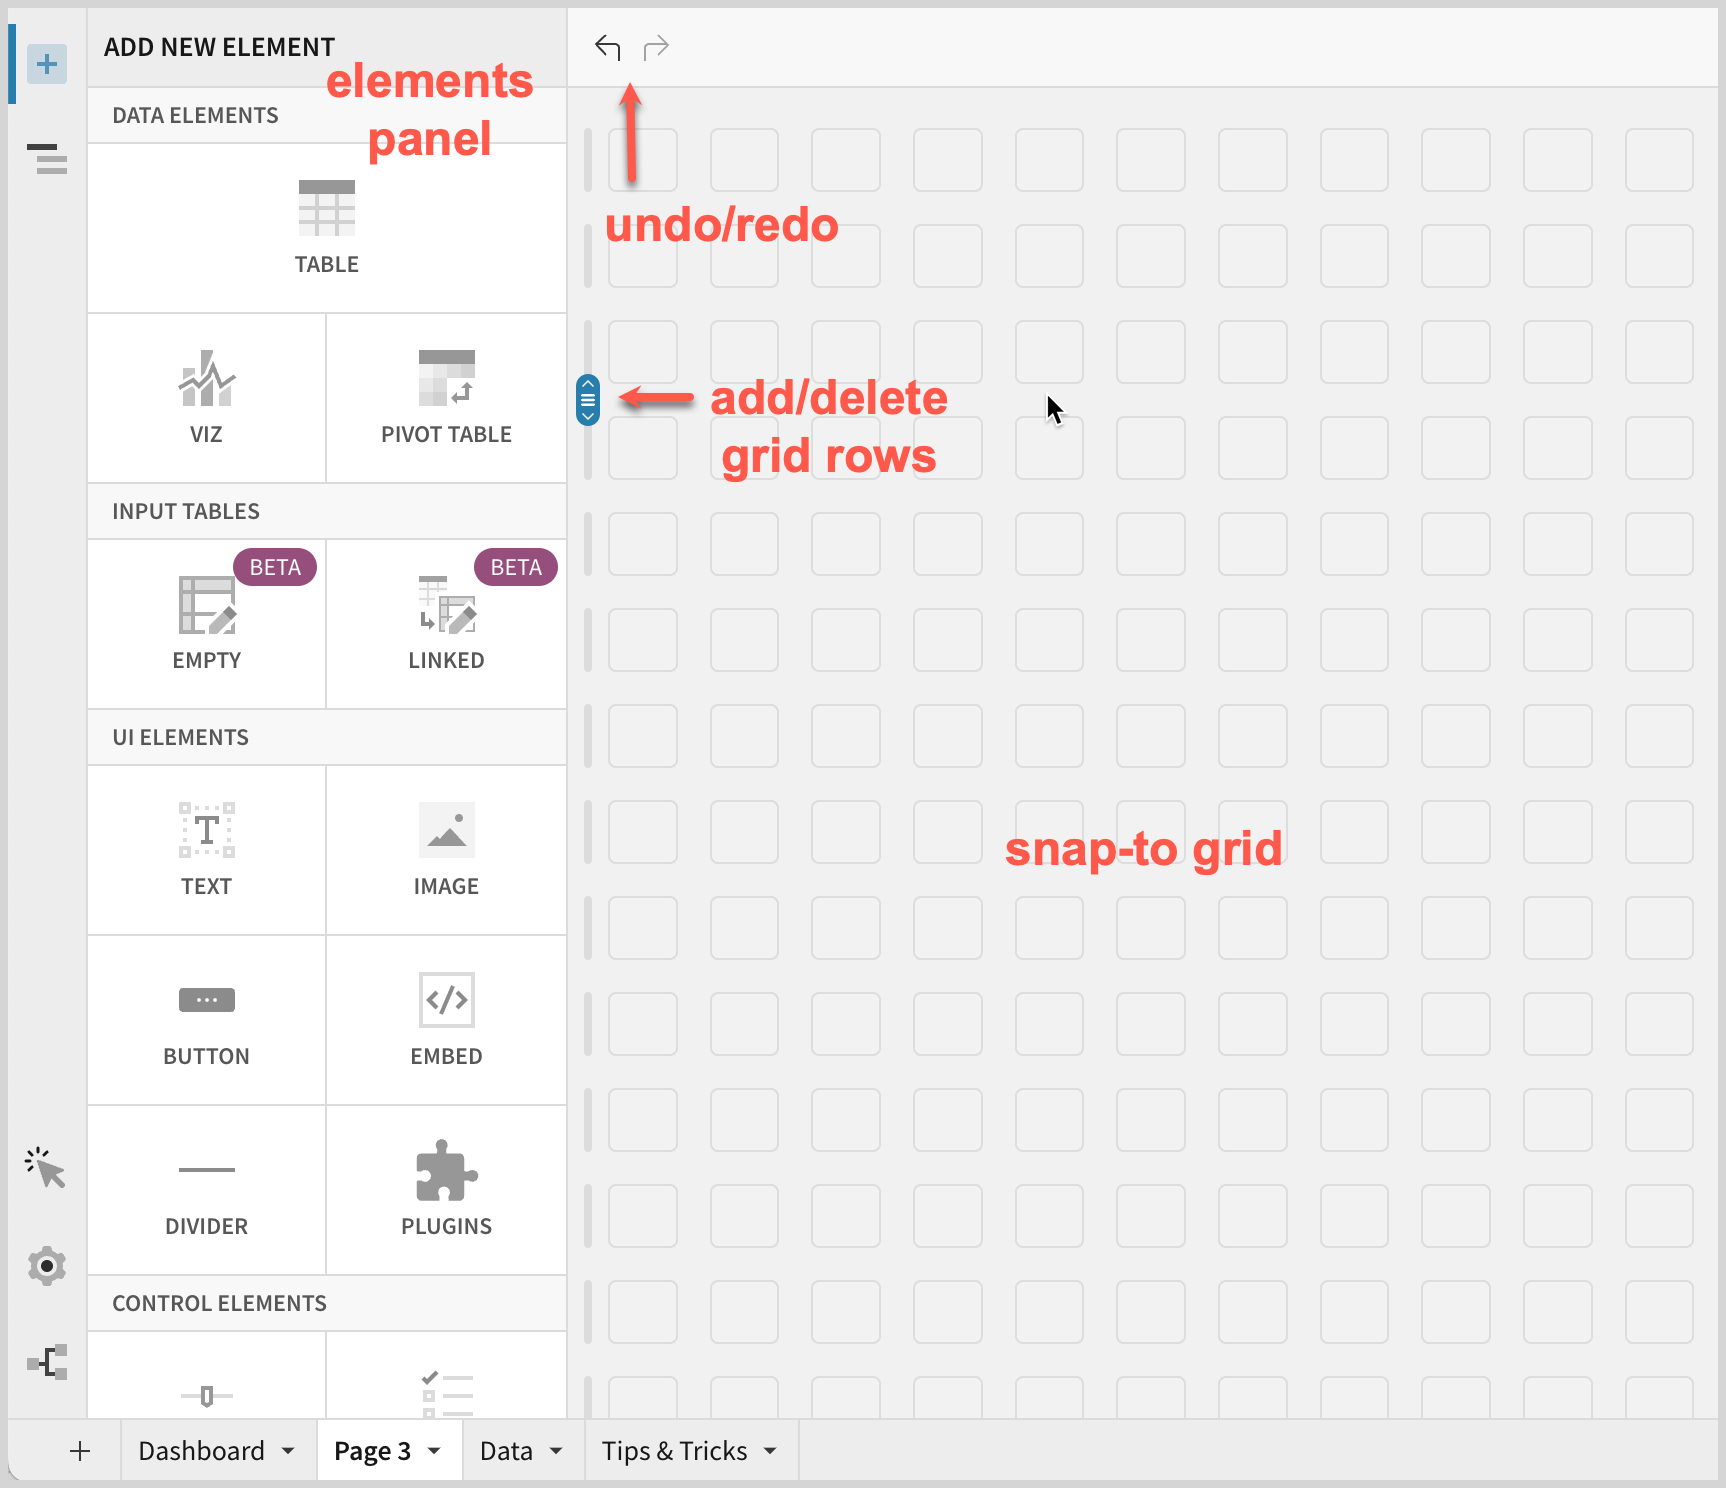Image resolution: width=1726 pixels, height=1488 pixels.
Task: Create a Linked input table
Action: 446,624
